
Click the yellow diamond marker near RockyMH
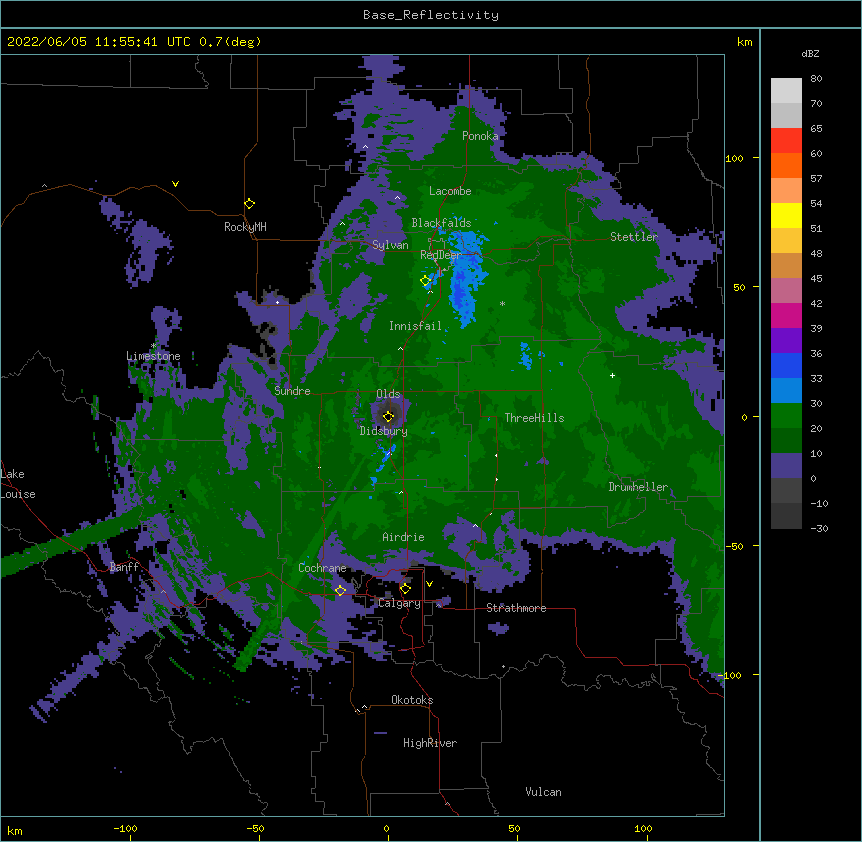coord(249,204)
